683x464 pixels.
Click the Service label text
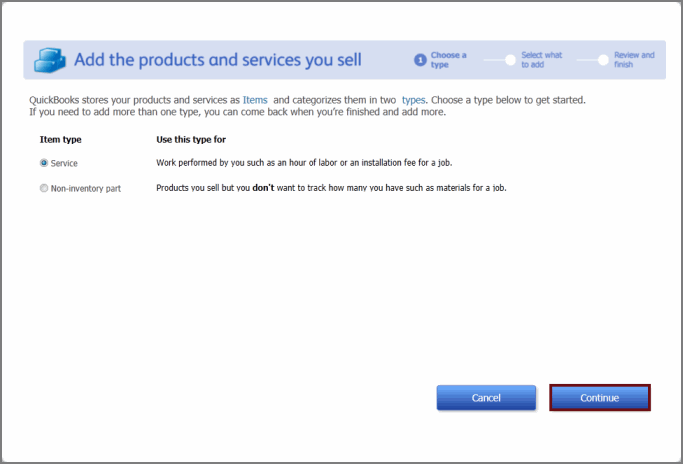coord(64,163)
